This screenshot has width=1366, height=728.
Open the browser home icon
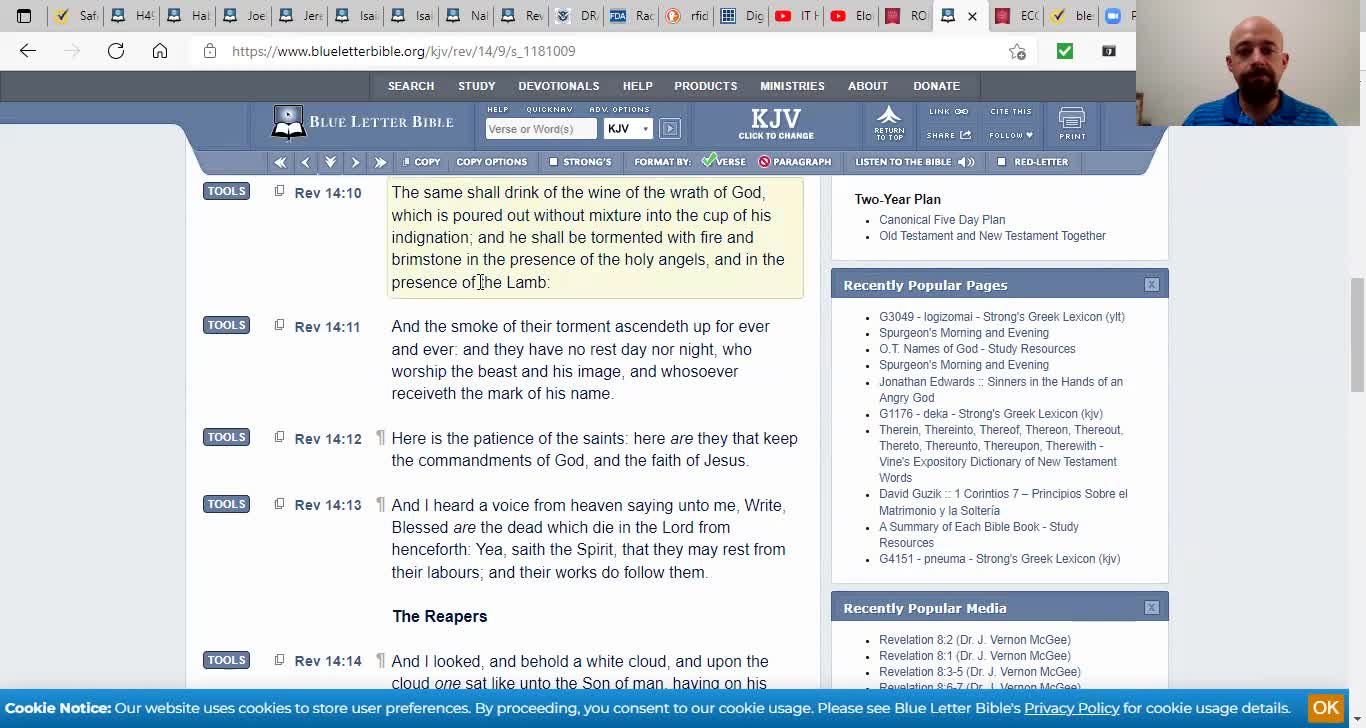(x=160, y=51)
